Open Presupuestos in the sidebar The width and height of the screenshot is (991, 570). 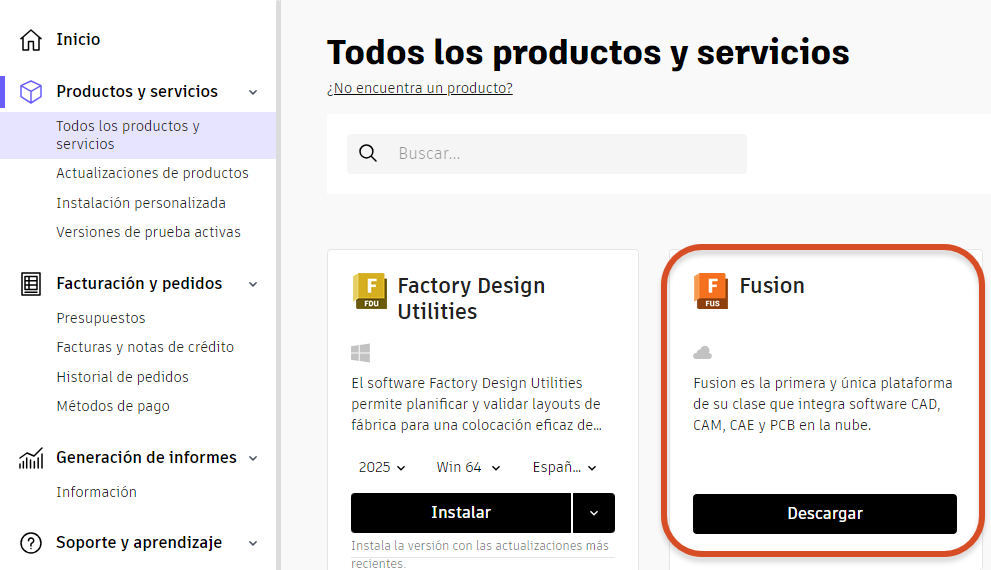click(x=100, y=318)
